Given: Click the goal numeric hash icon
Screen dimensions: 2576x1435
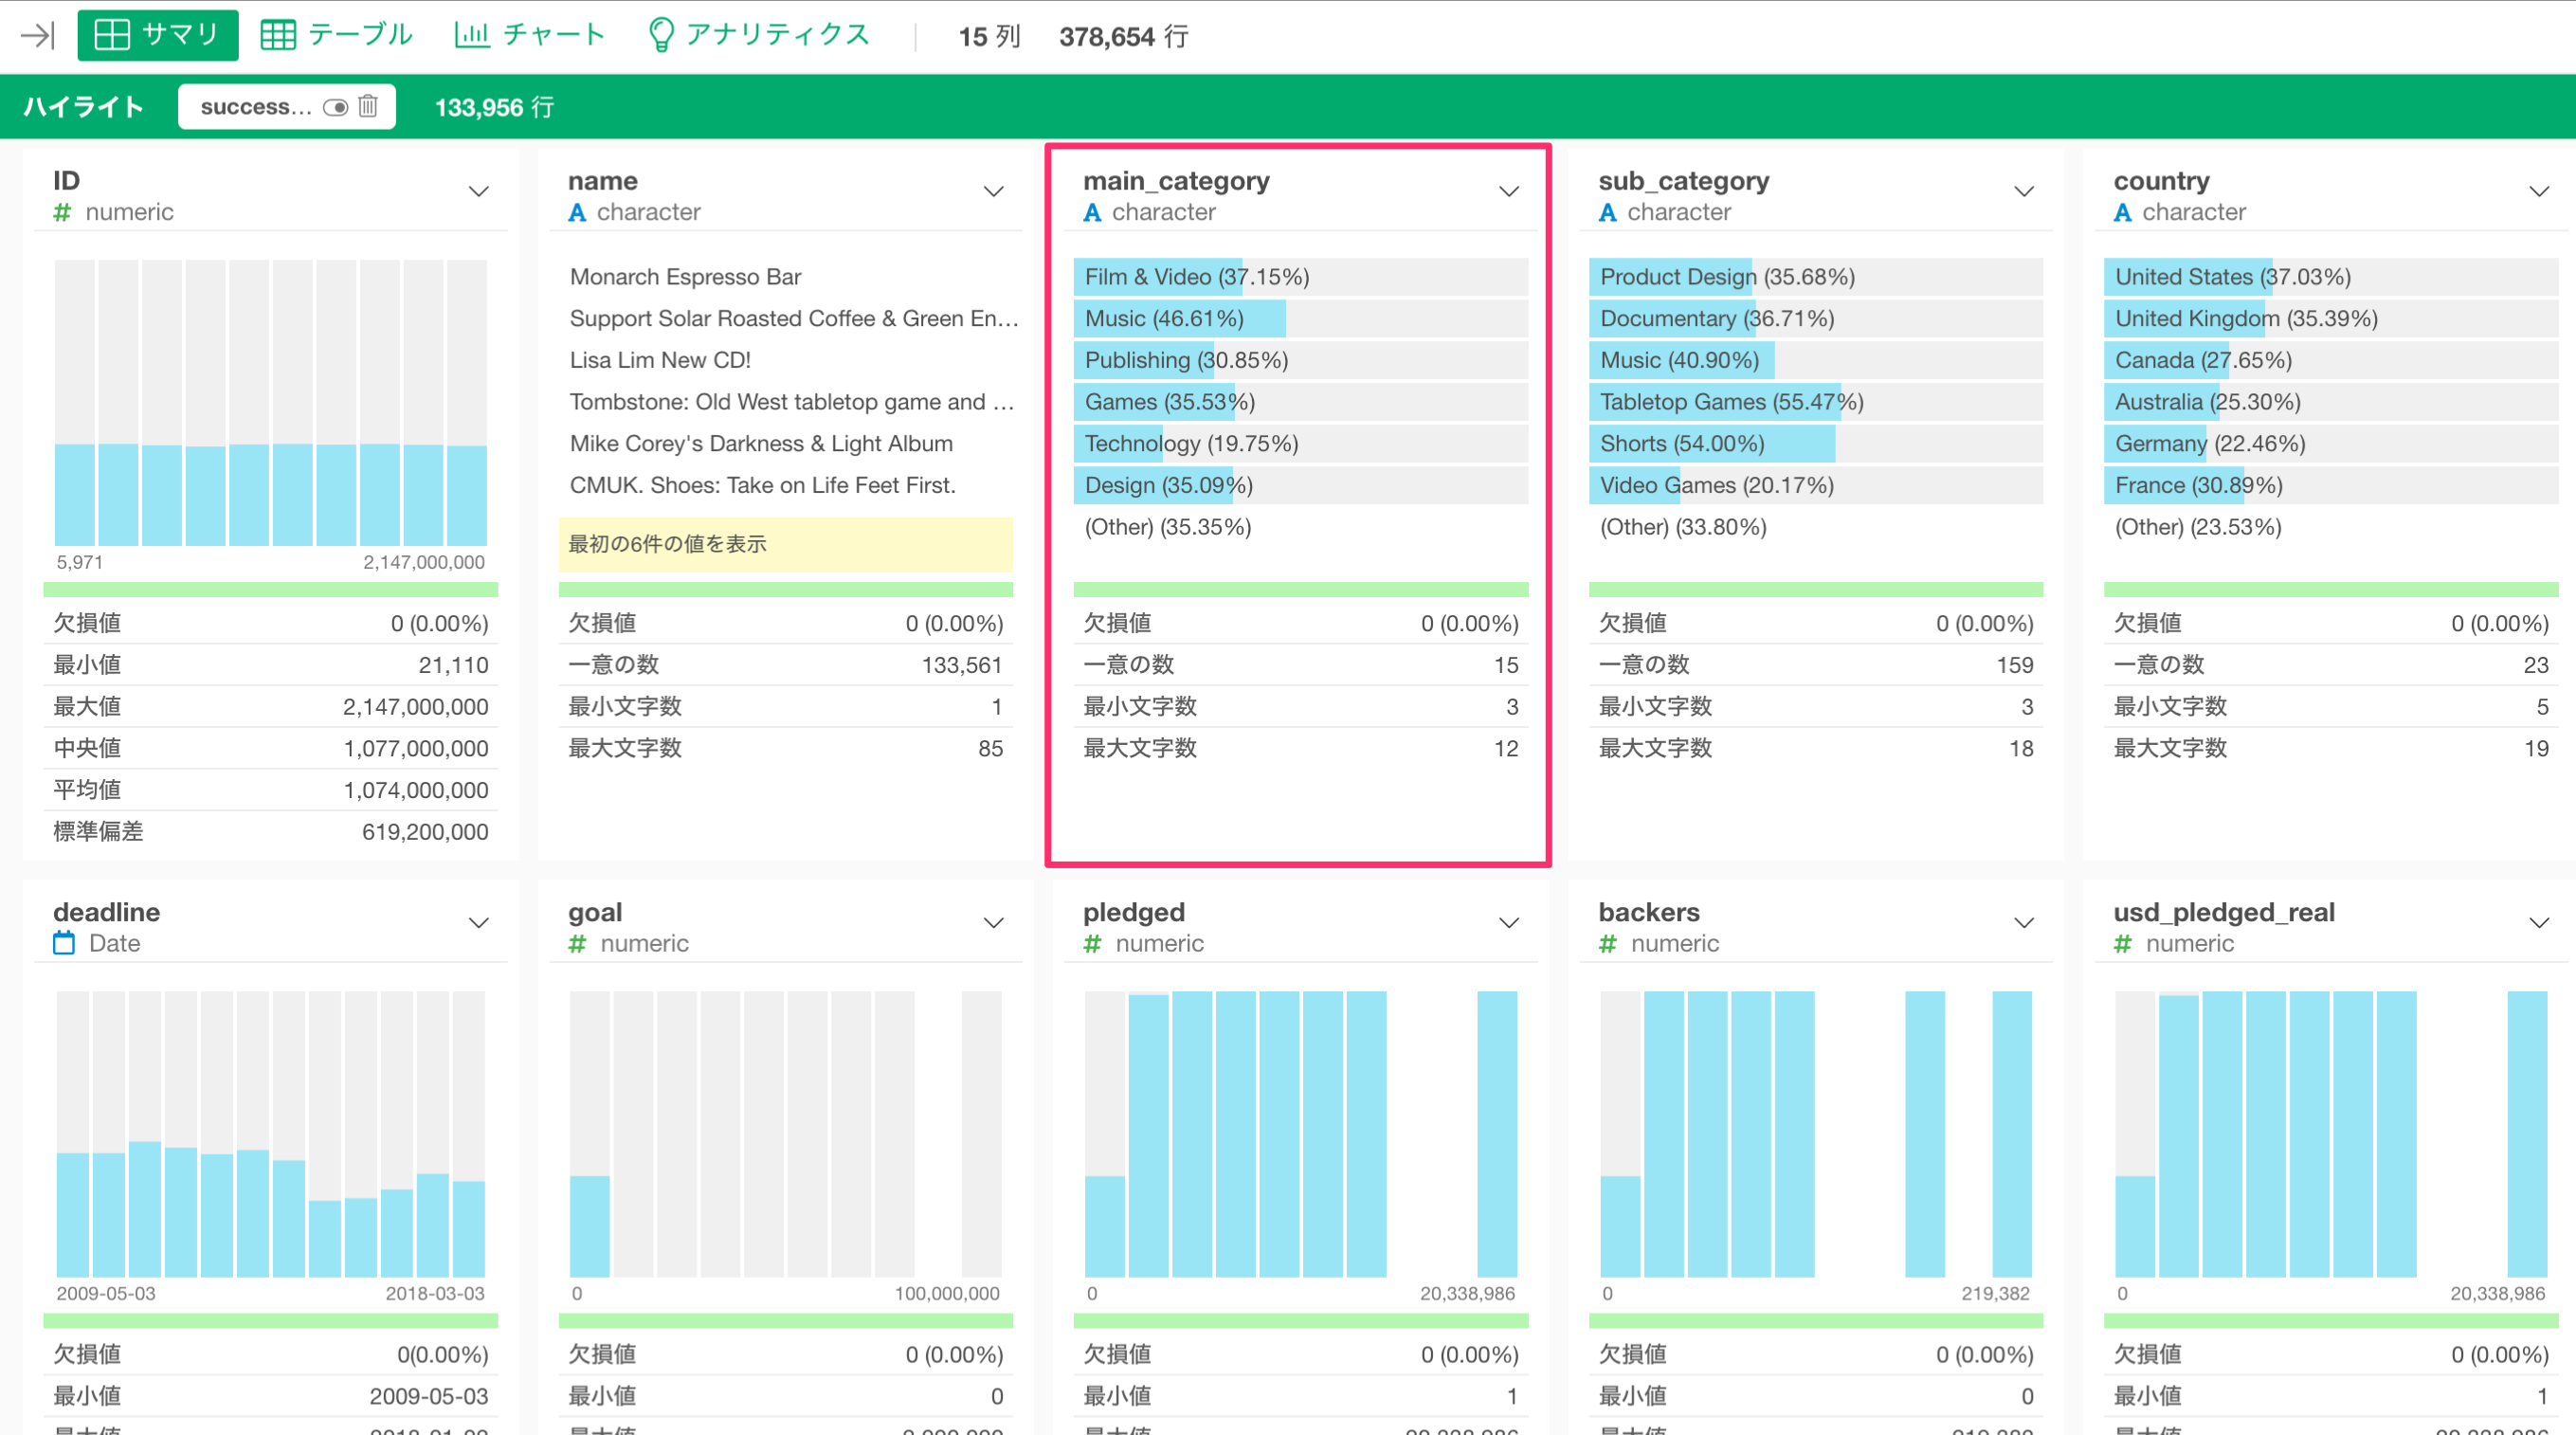Looking at the screenshot, I should tap(577, 943).
